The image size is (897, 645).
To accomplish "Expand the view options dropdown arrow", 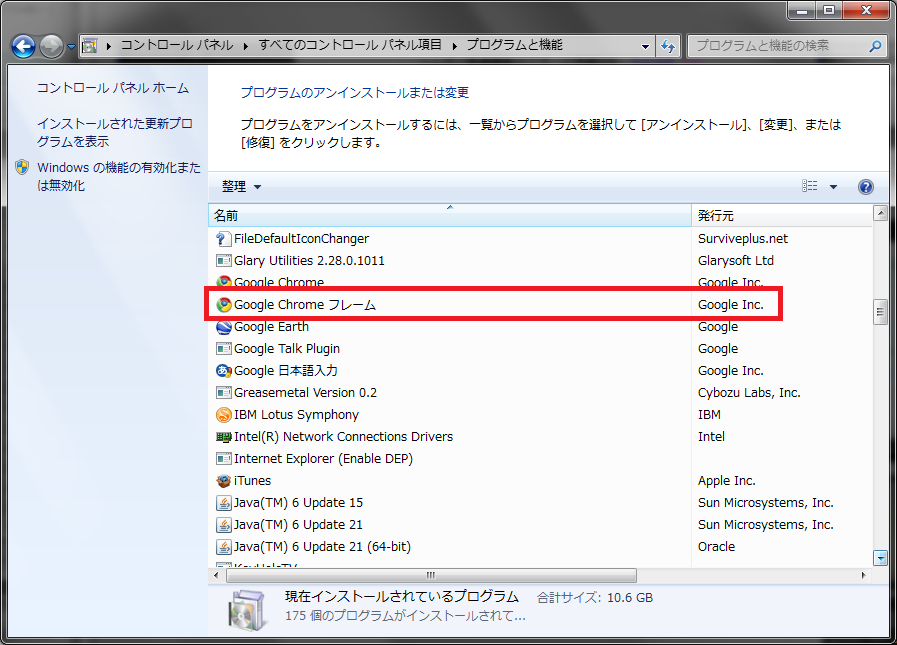I will (x=834, y=187).
